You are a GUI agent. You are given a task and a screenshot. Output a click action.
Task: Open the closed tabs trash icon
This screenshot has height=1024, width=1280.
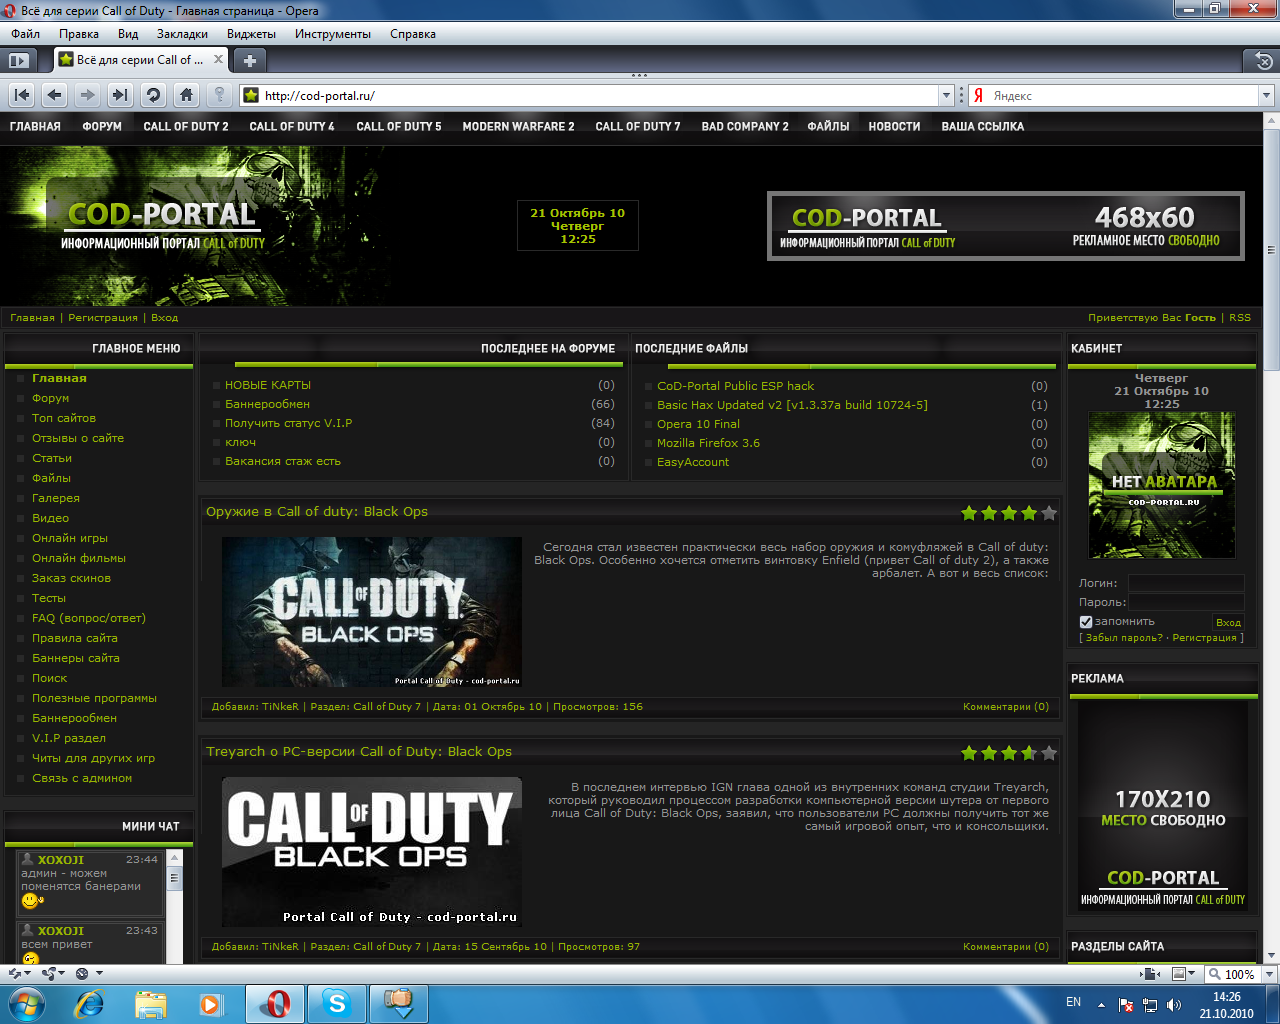[x=1263, y=60]
